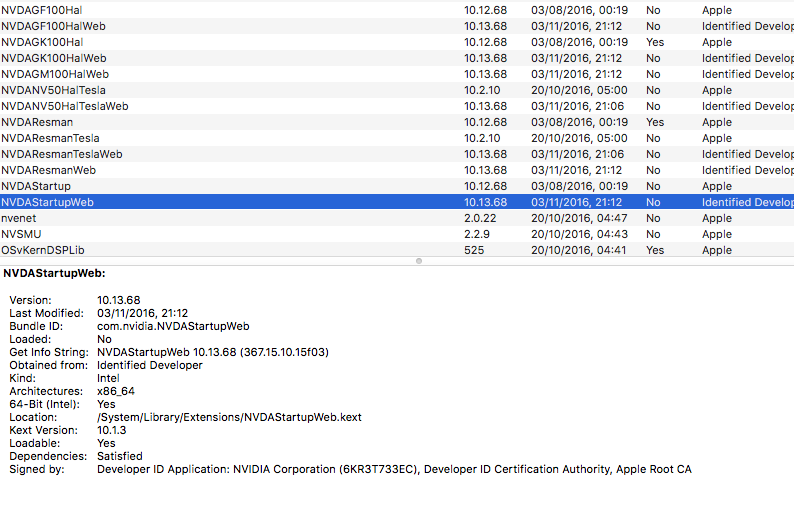Image resolution: width=794 pixels, height=510 pixels.
Task: Select the OSvKernDSPLib row
Action: click(397, 250)
